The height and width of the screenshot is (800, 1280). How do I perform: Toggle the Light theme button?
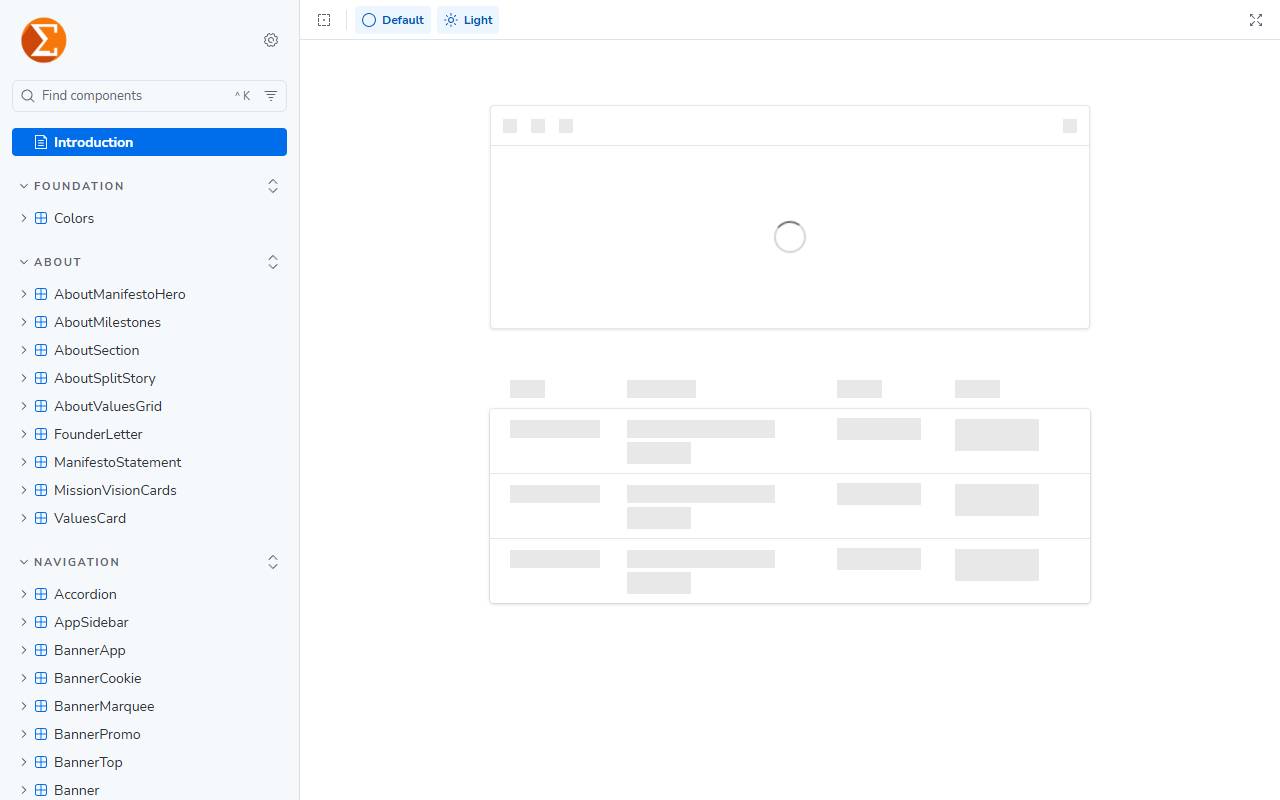pyautogui.click(x=468, y=20)
